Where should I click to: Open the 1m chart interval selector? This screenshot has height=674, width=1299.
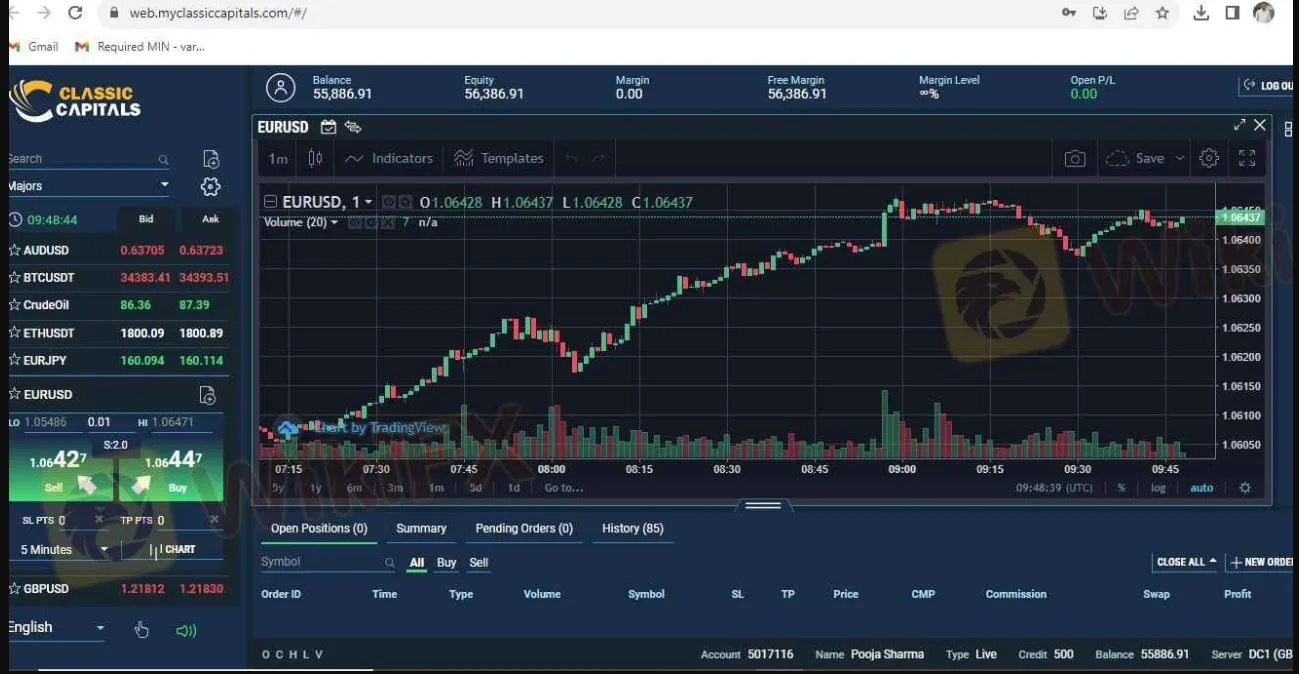tap(278, 158)
